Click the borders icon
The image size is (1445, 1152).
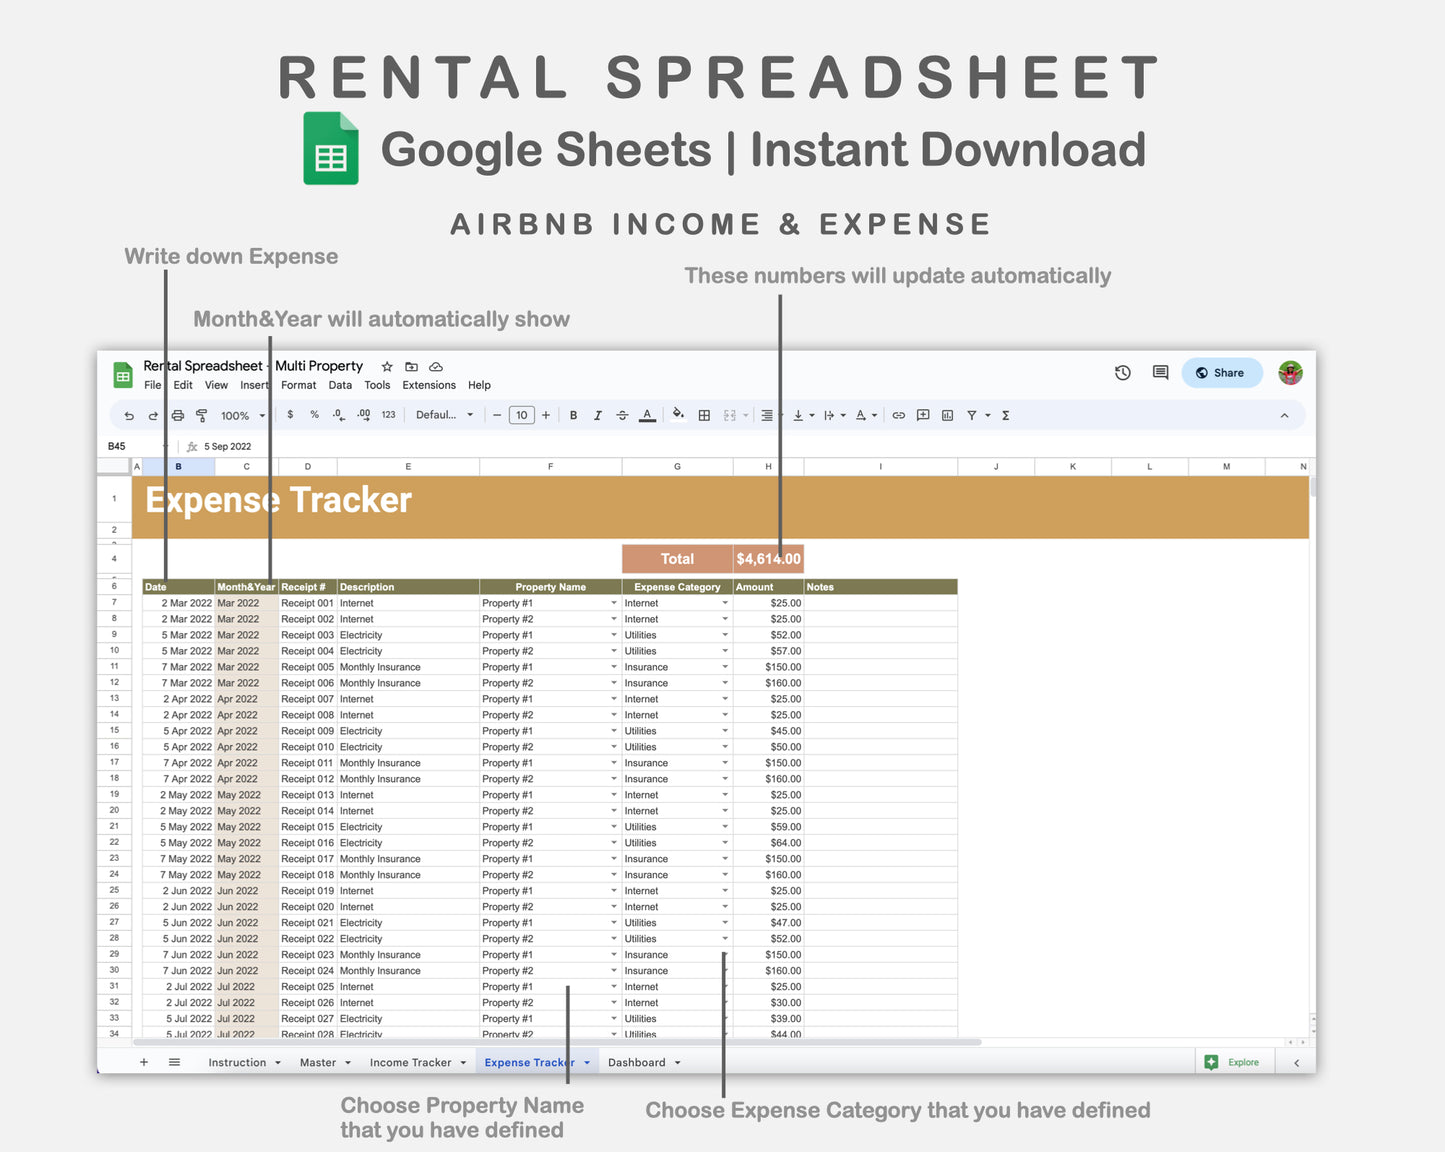705,415
